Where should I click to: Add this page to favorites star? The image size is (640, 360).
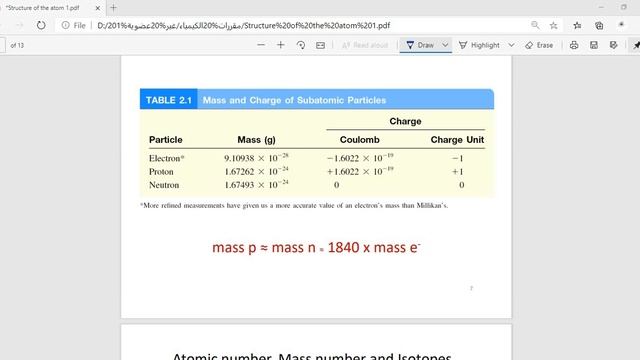(553, 25)
